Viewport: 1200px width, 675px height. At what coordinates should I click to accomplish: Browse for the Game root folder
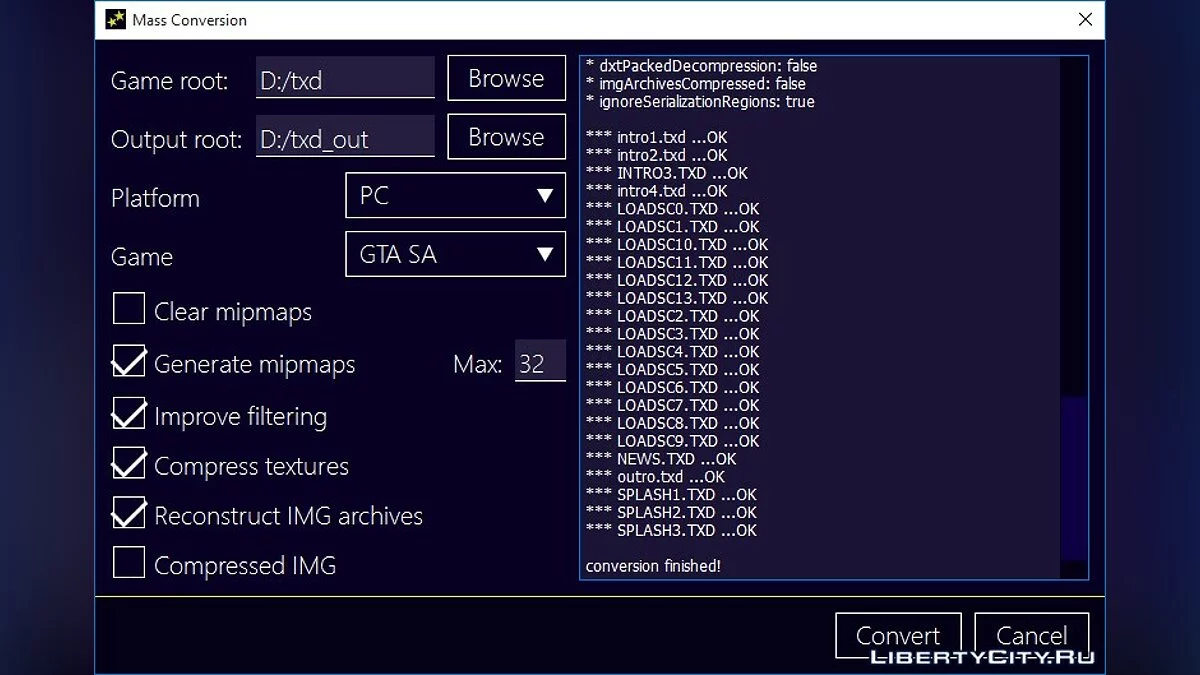click(x=506, y=78)
